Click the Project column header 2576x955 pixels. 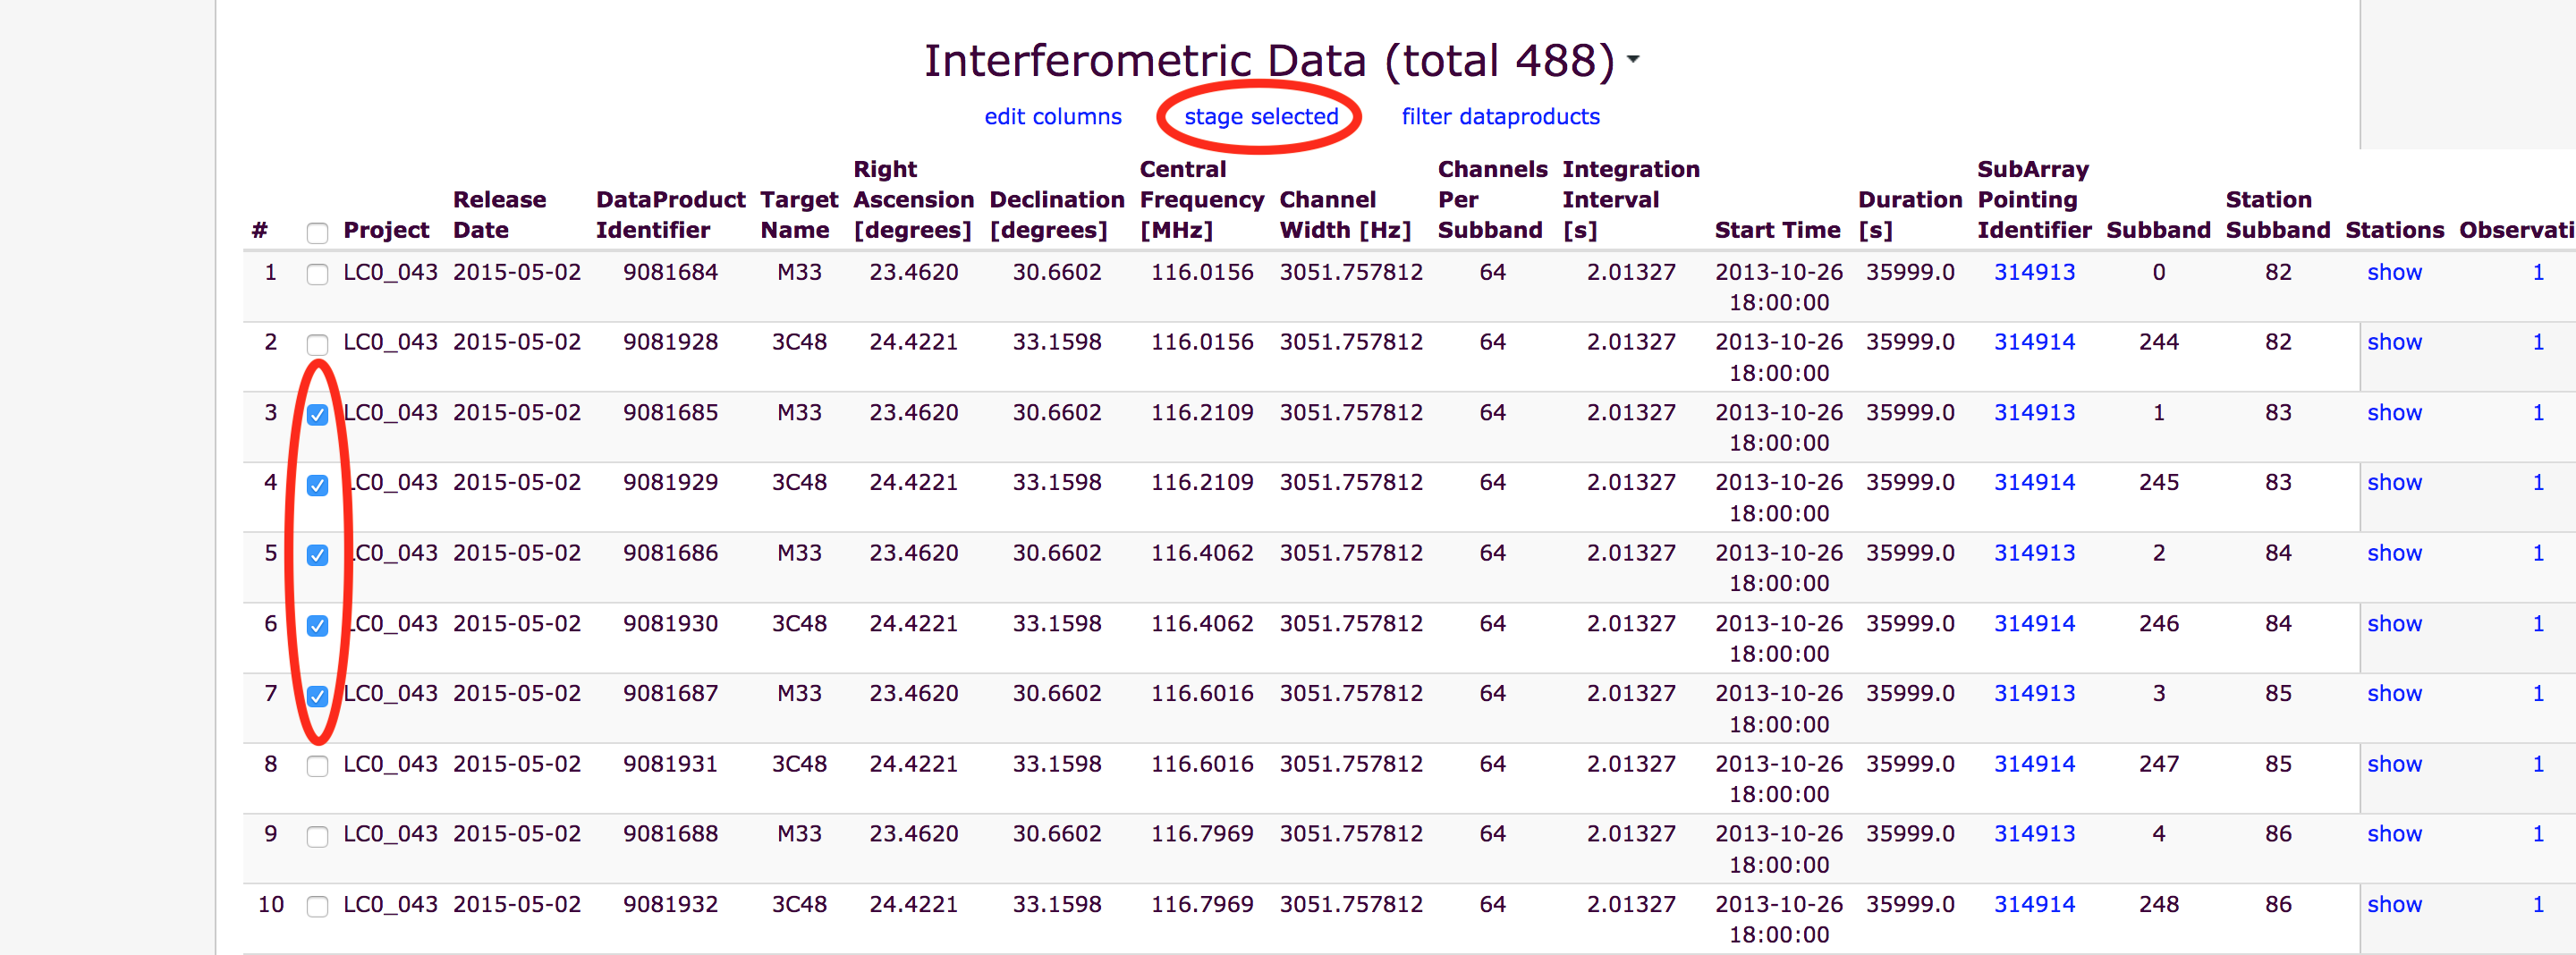(x=386, y=230)
